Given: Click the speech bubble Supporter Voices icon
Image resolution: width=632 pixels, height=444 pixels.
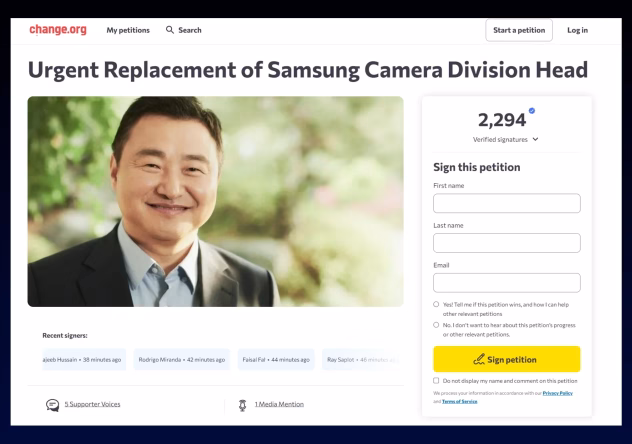Looking at the screenshot, I should click(x=52, y=405).
